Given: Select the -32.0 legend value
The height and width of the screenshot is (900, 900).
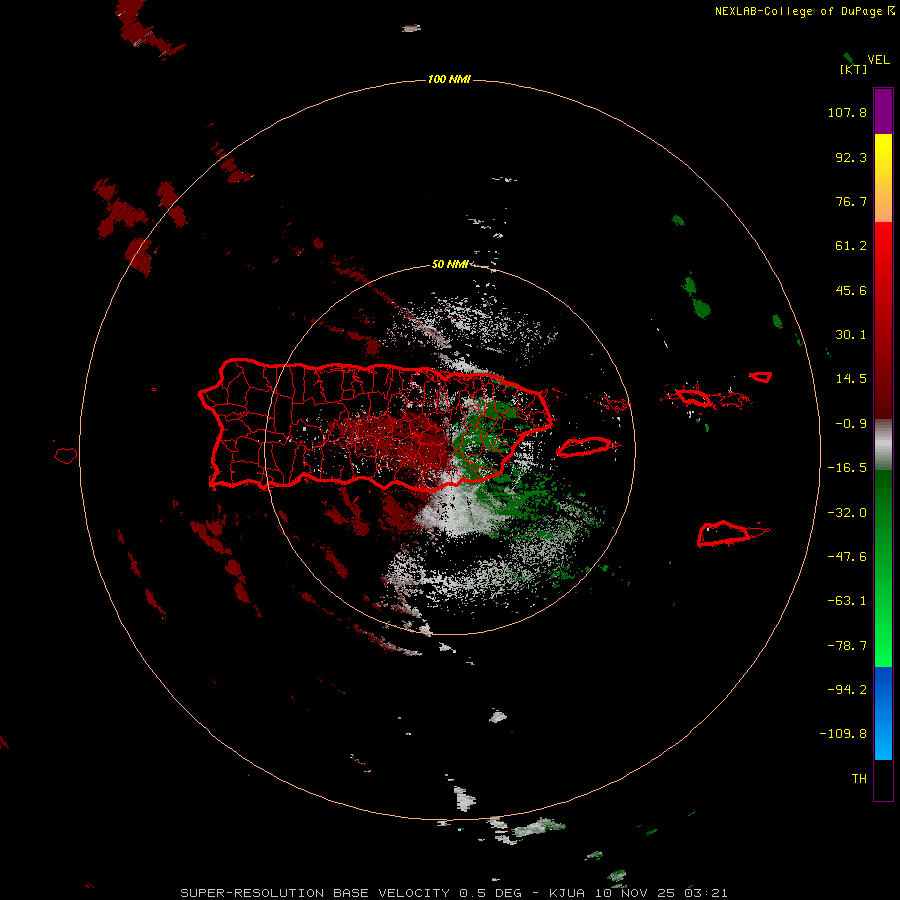Looking at the screenshot, I should (x=847, y=513).
